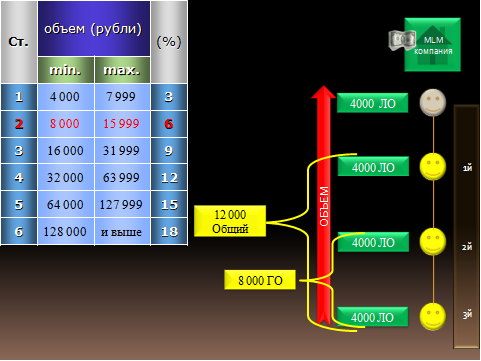Image resolution: width=481 pixels, height=361 pixels.
Task: Click the min. column header
Action: 66,70
